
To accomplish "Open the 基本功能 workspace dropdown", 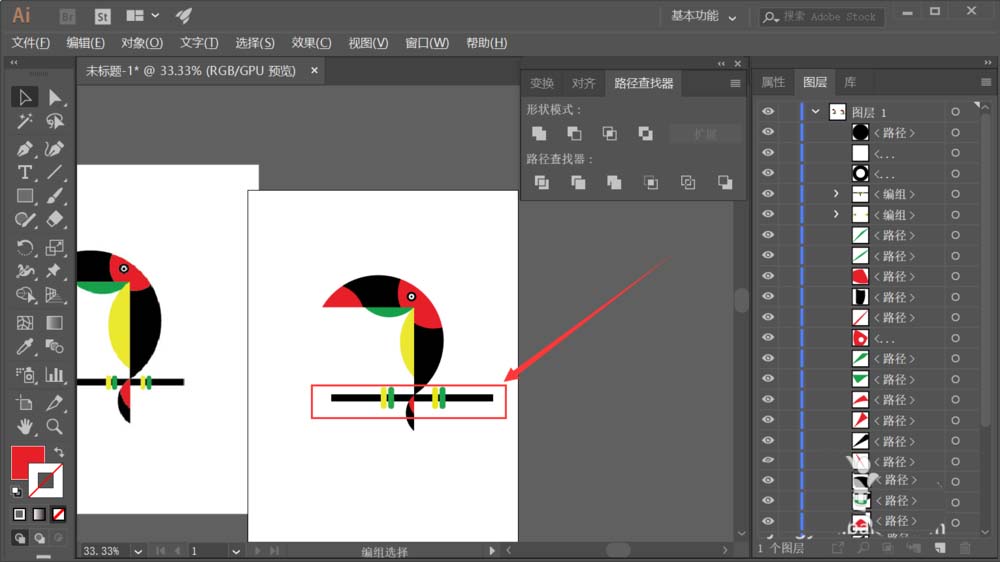I will (703, 17).
